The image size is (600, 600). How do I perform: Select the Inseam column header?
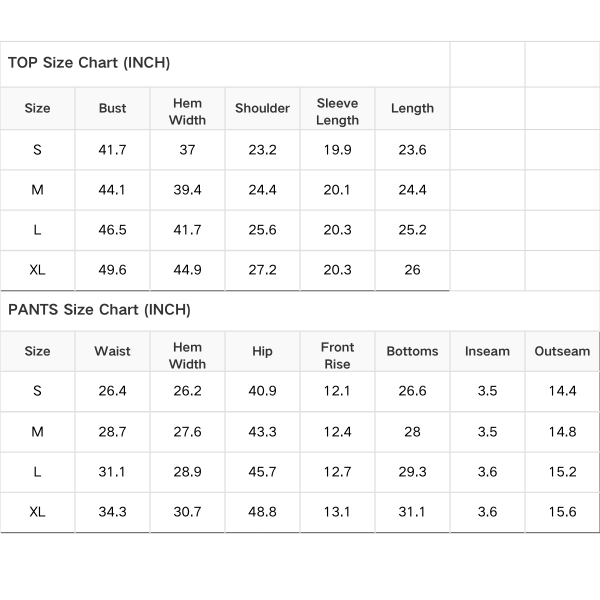pos(487,351)
